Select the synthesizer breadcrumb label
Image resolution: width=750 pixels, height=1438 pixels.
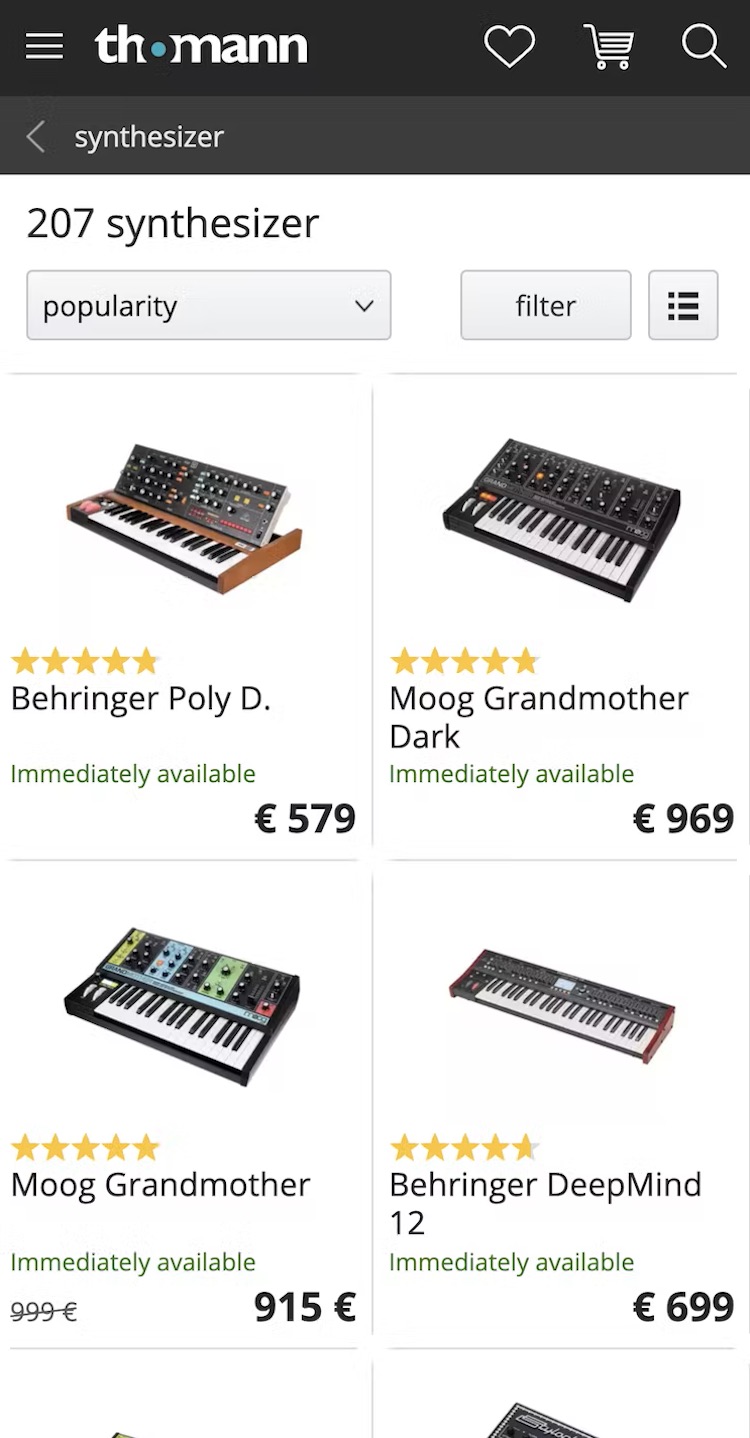[x=149, y=137]
